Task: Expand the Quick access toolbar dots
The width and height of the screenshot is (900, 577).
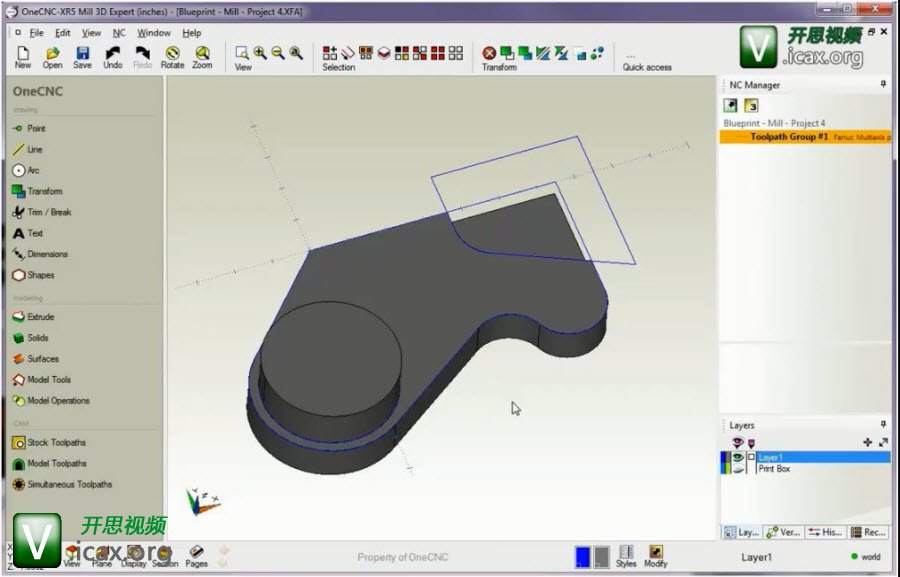Action: click(631, 56)
